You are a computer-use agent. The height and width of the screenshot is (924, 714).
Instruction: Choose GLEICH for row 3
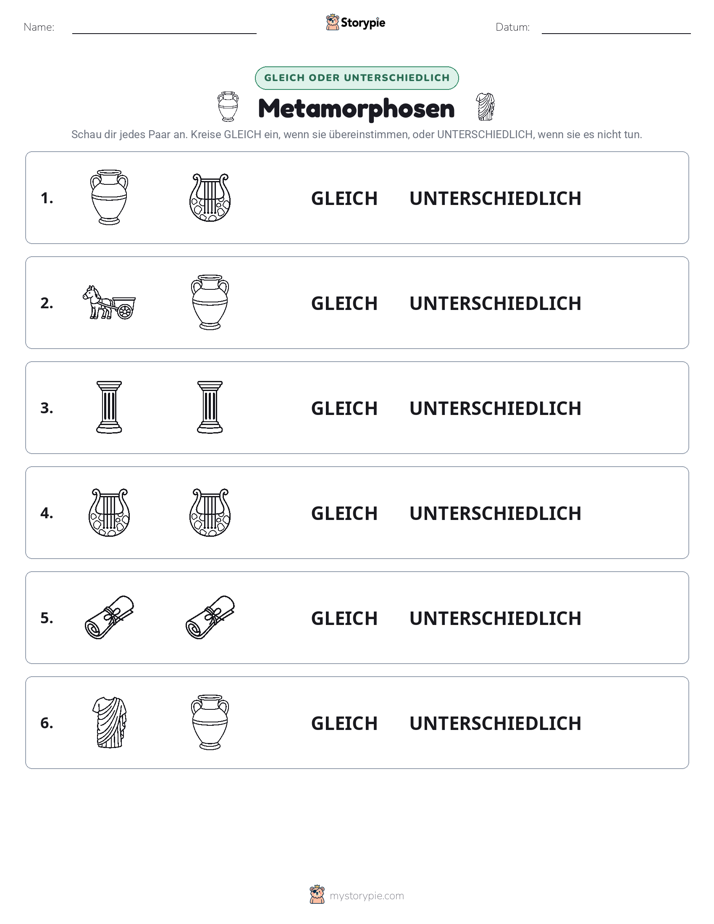coord(344,408)
